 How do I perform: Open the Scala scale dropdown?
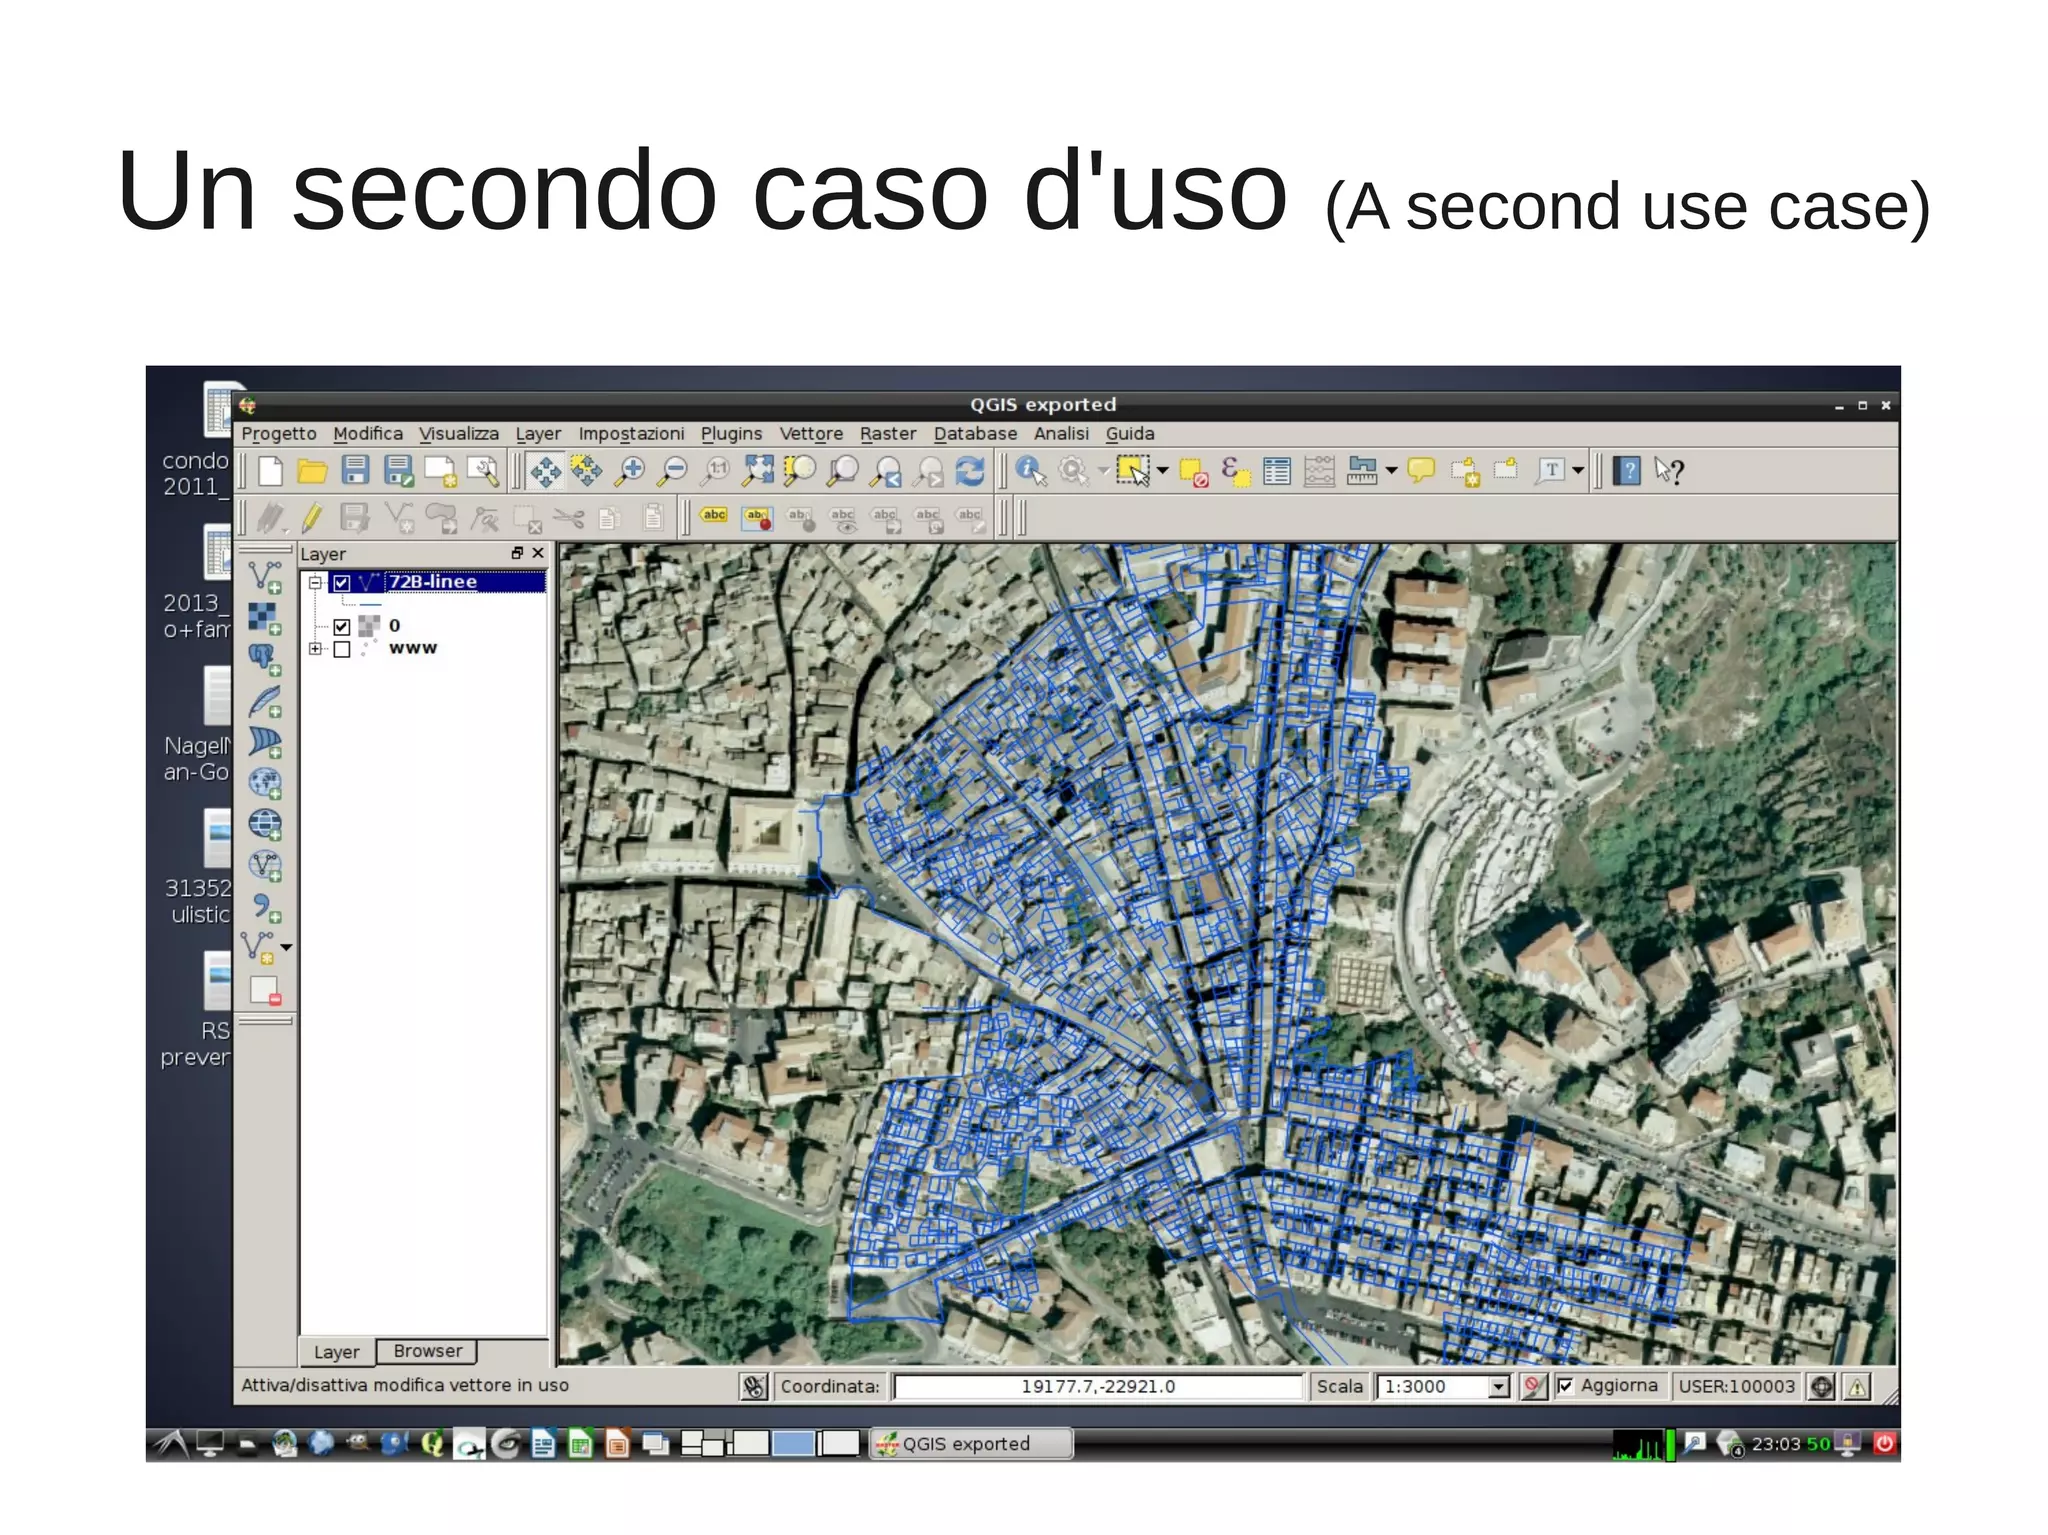1498,1387
